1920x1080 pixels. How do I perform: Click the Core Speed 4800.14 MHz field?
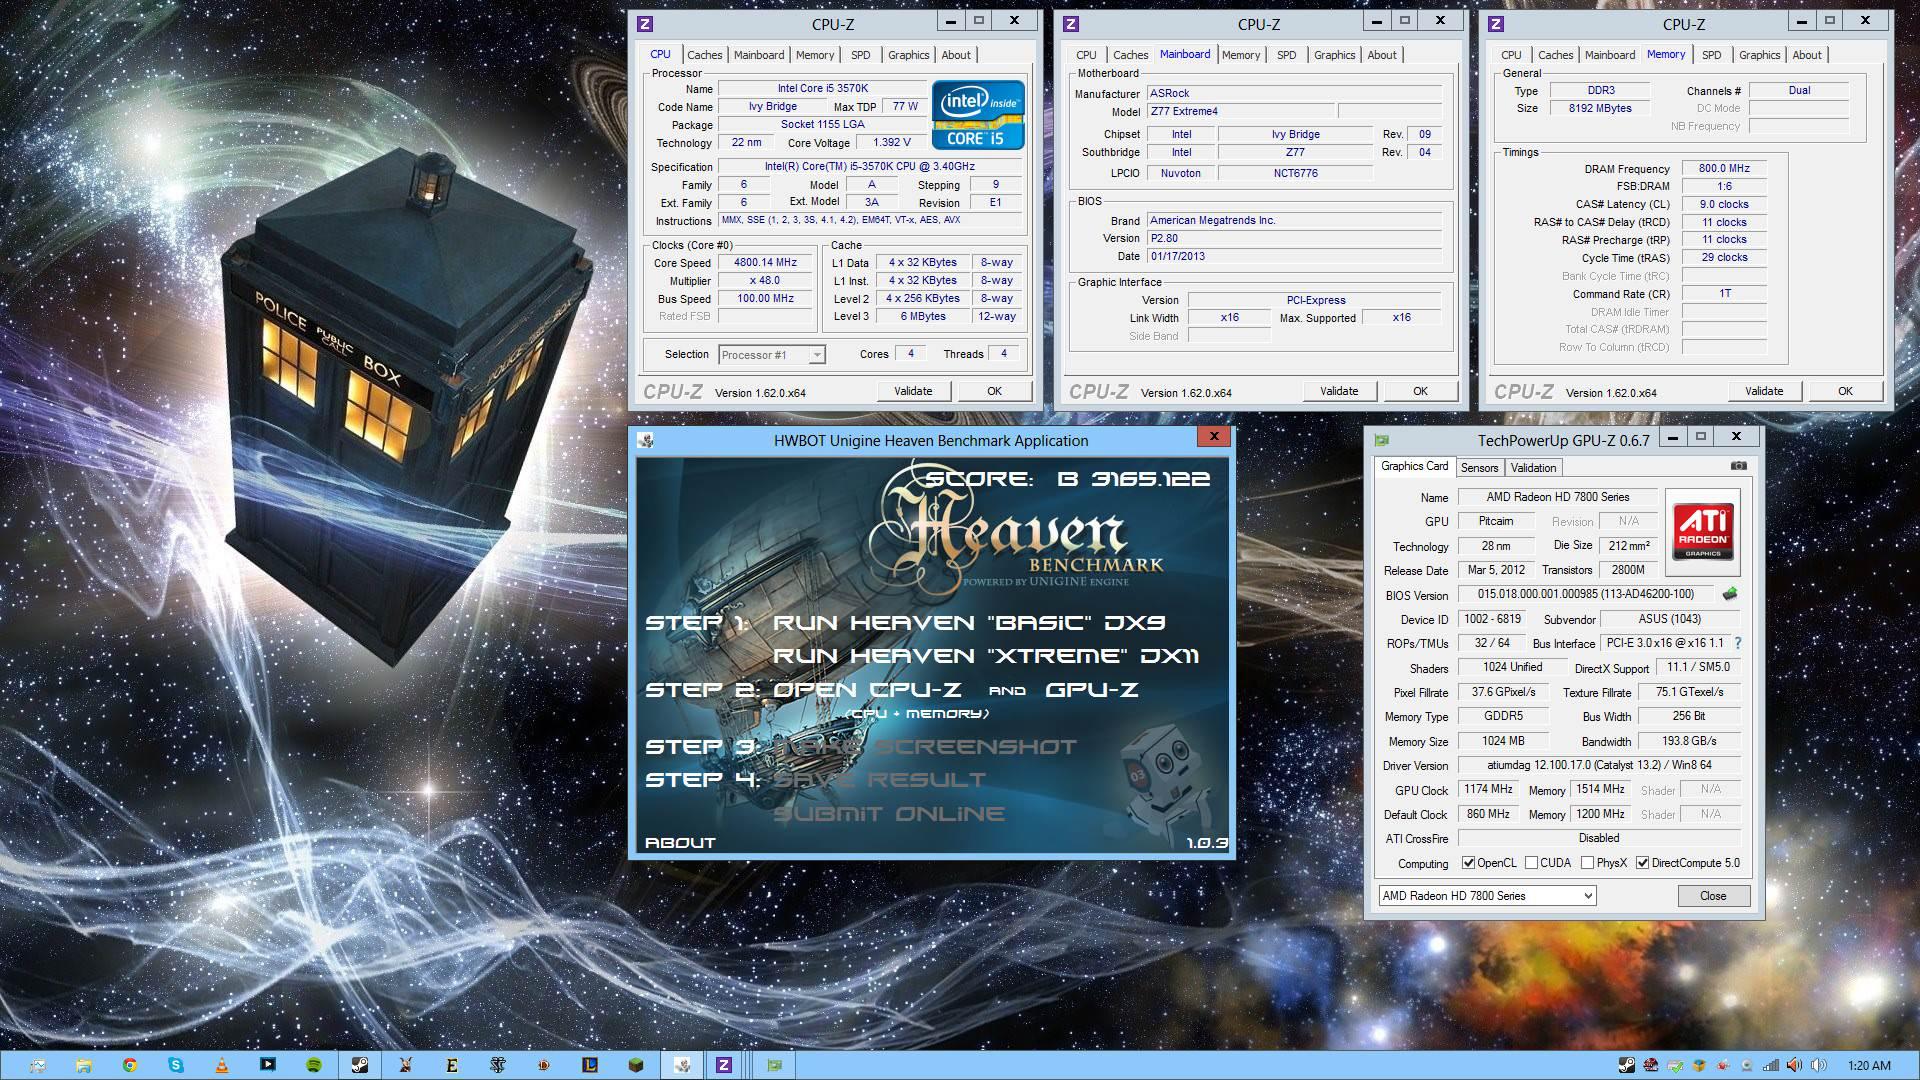click(x=766, y=263)
